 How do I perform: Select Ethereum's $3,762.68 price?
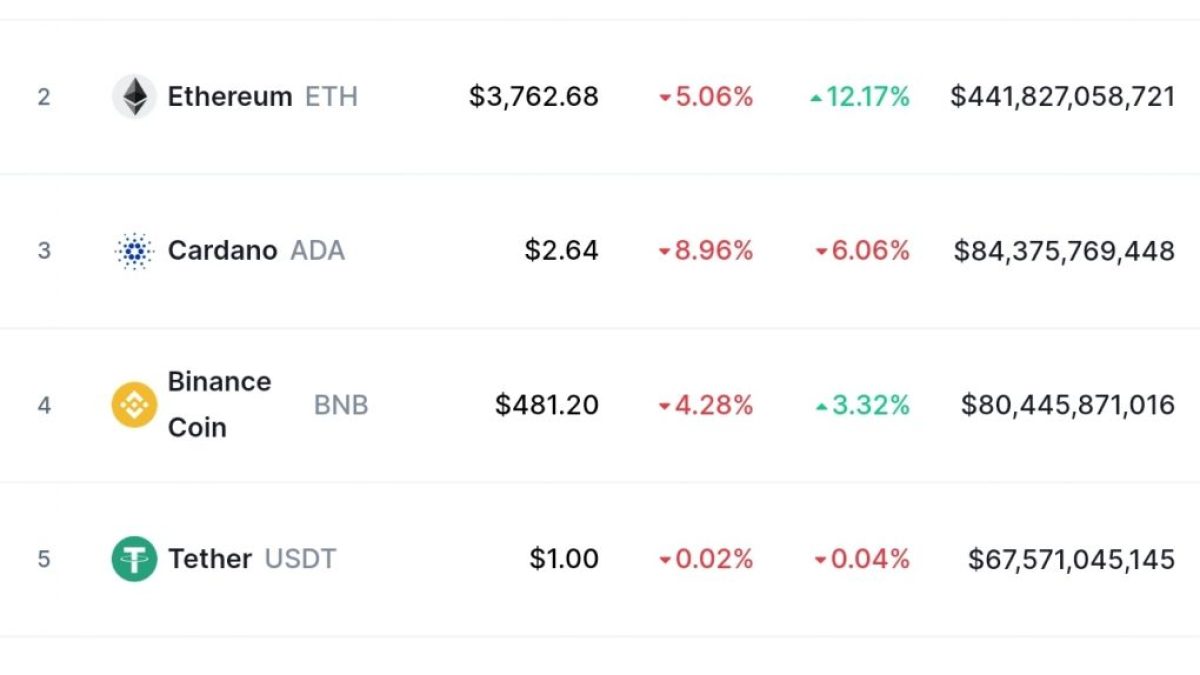pyautogui.click(x=534, y=97)
